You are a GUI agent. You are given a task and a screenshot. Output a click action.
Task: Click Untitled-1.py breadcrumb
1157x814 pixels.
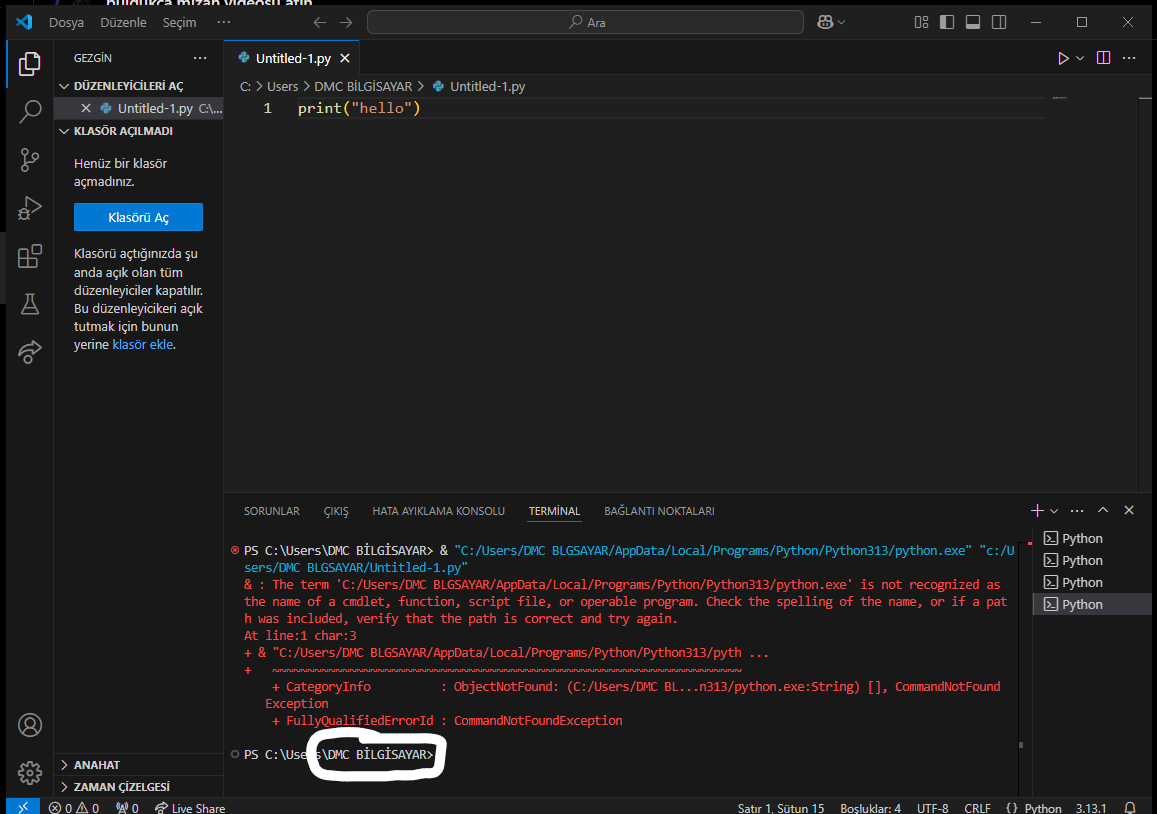tap(487, 86)
